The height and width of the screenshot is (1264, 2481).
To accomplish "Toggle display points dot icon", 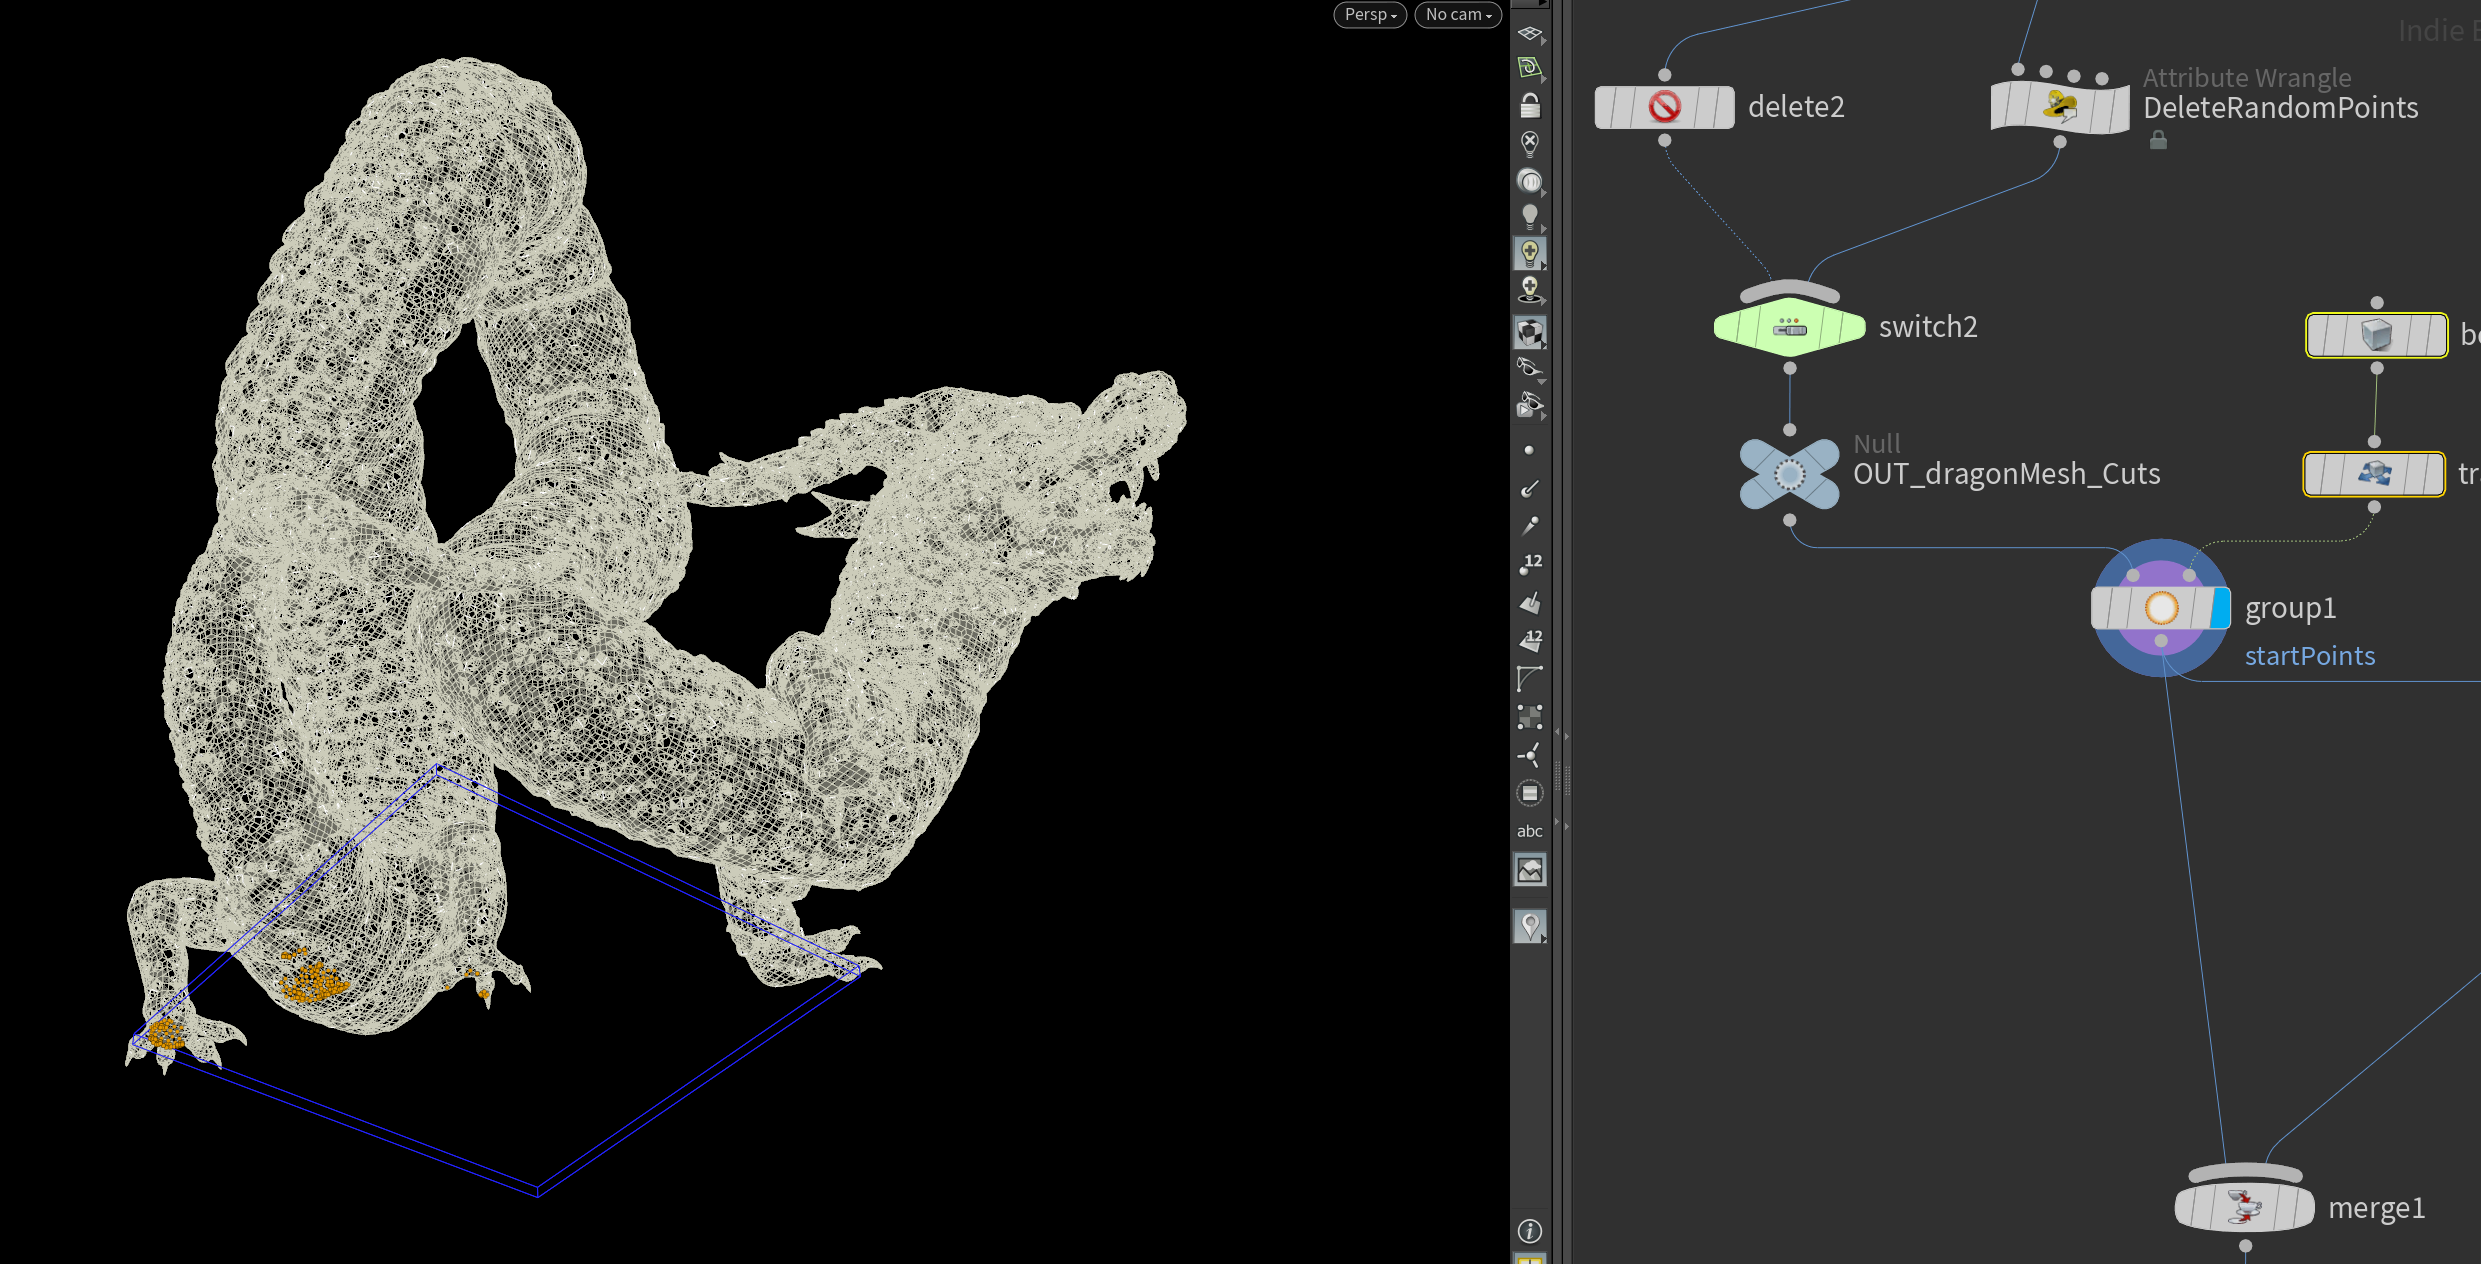I will [1529, 451].
